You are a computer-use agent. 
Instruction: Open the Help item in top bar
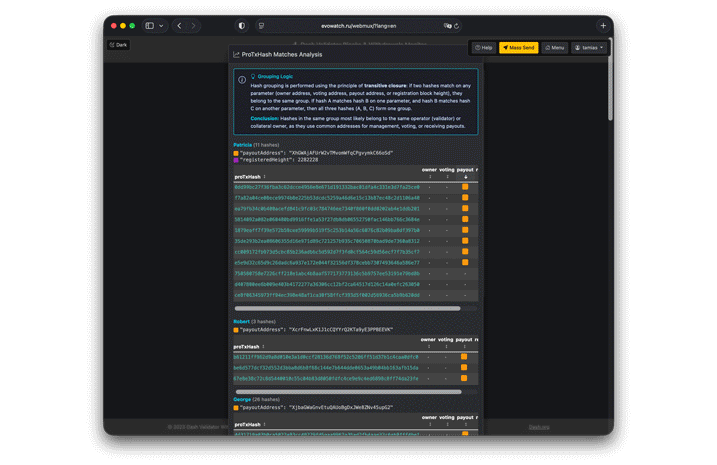pos(484,47)
